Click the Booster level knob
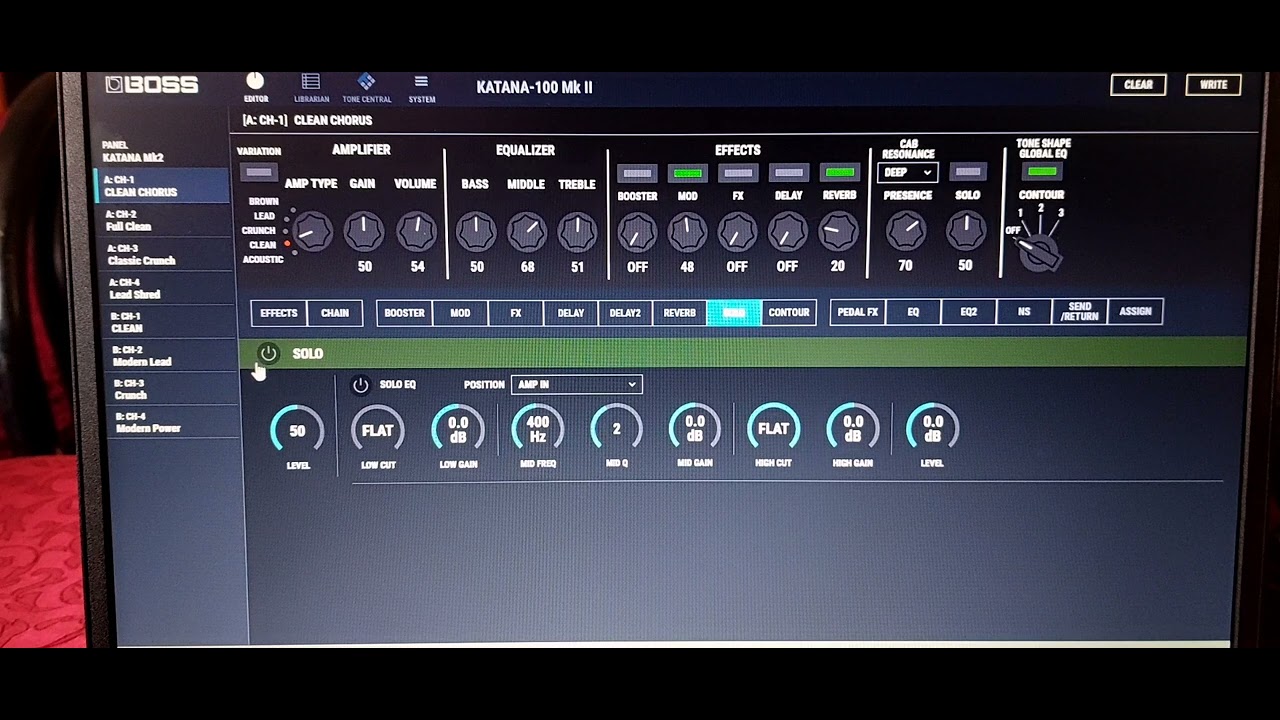This screenshot has height=720, width=1280. [x=637, y=233]
